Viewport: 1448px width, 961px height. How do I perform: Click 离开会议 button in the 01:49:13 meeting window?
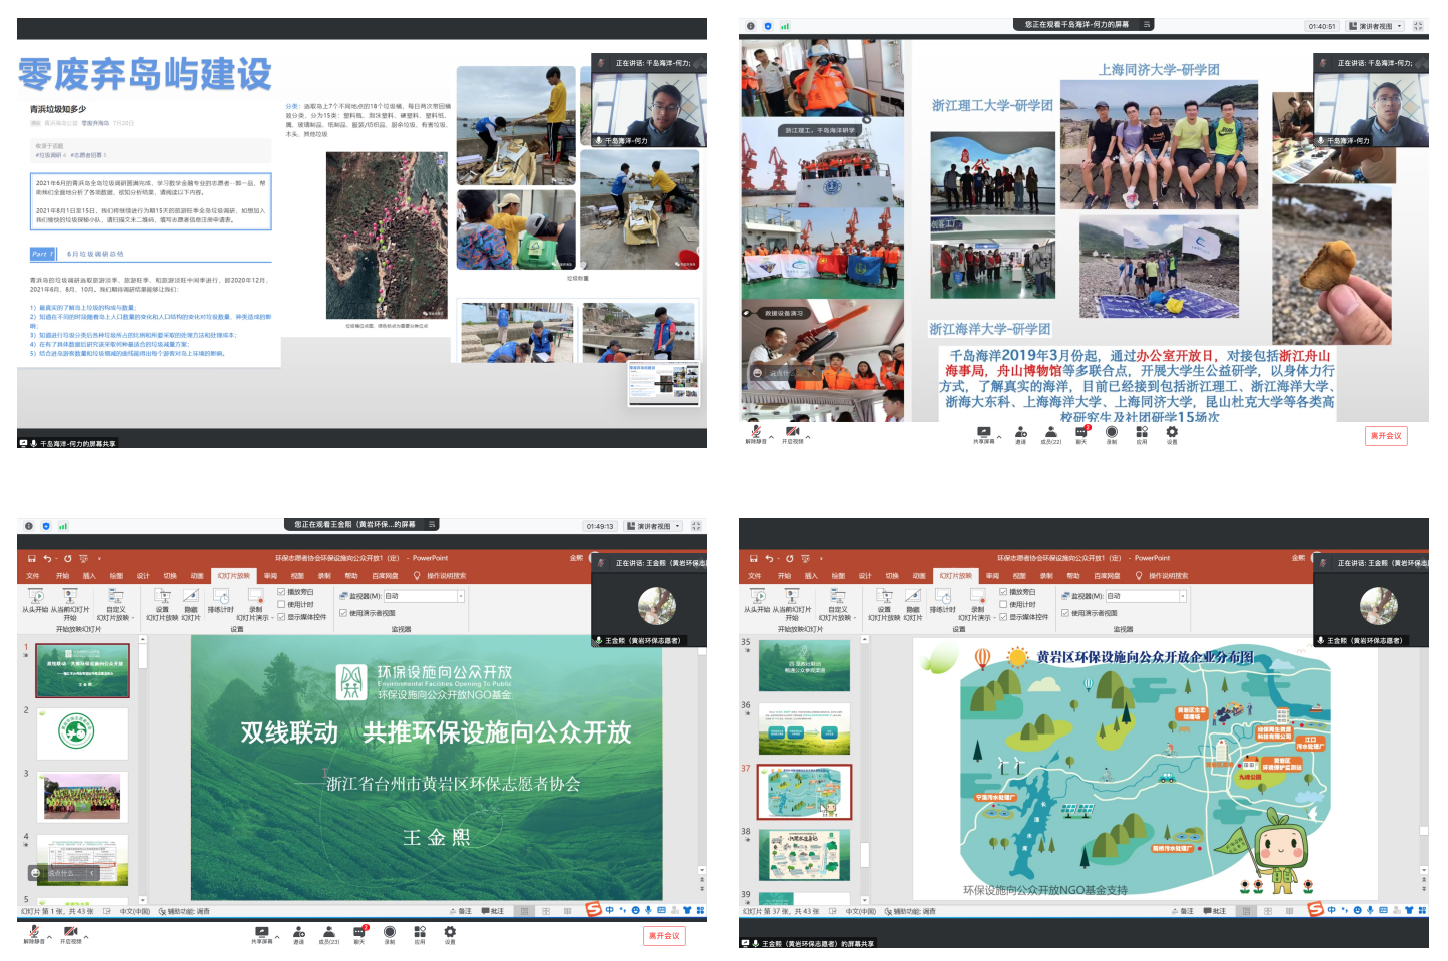click(x=664, y=936)
